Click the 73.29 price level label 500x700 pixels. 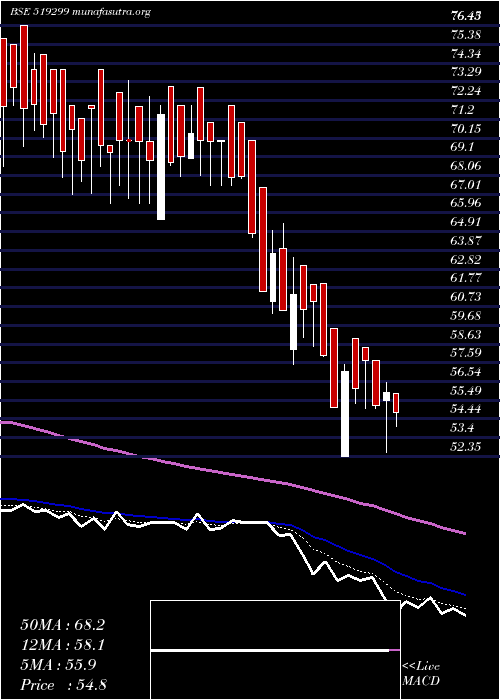[467, 73]
